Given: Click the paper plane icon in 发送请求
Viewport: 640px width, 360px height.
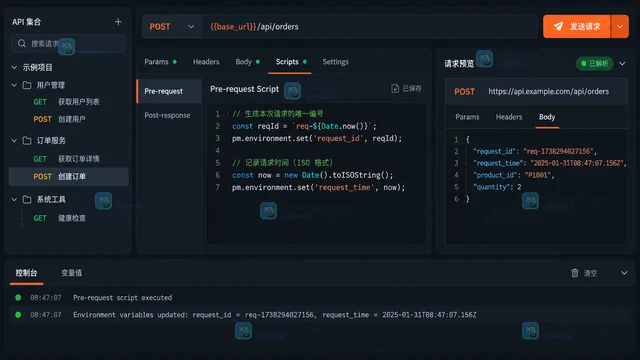Looking at the screenshot, I should (558, 27).
